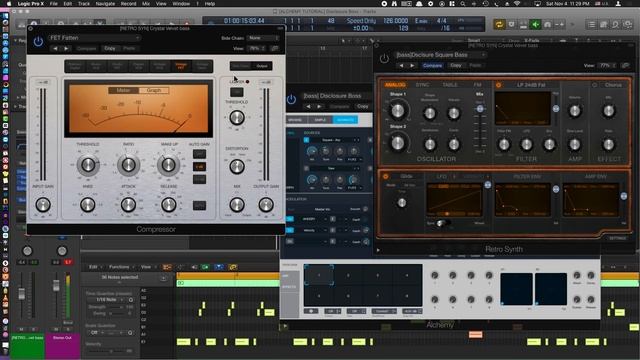
Task: Click Copy in the Compressor header
Action: (x=109, y=48)
